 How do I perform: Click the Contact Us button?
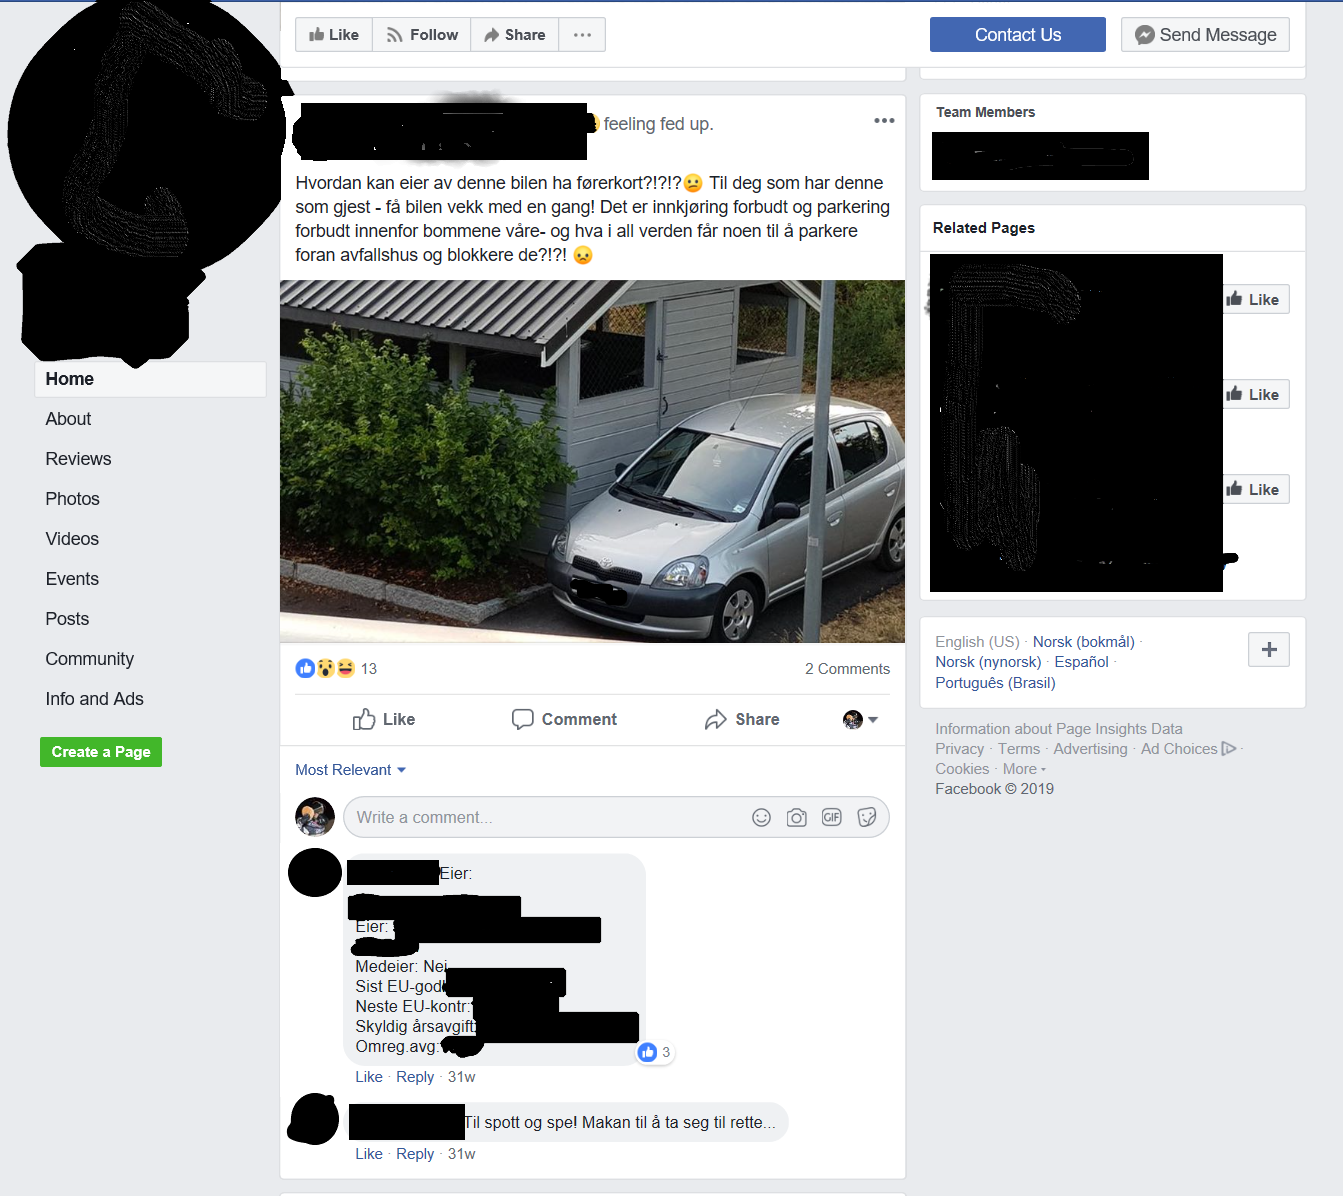pos(1018,35)
